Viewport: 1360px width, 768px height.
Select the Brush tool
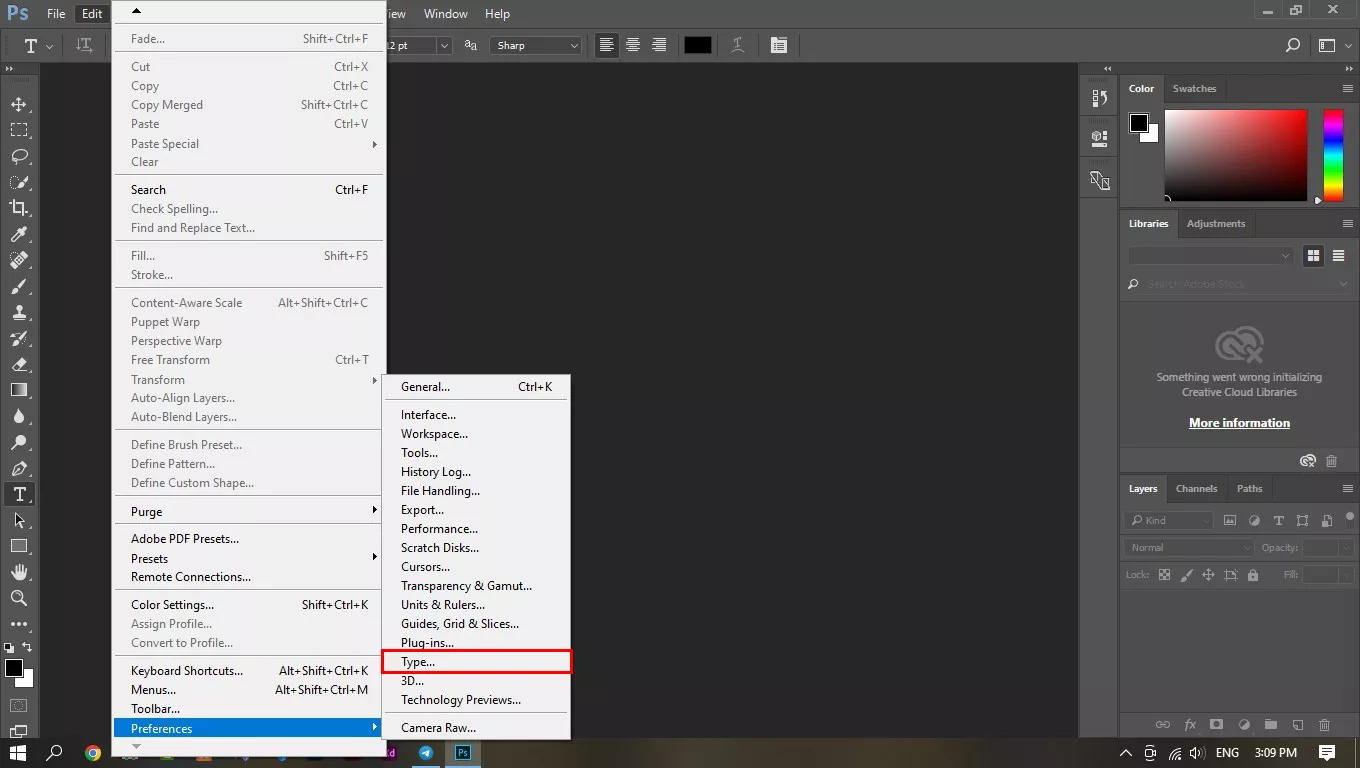19,286
